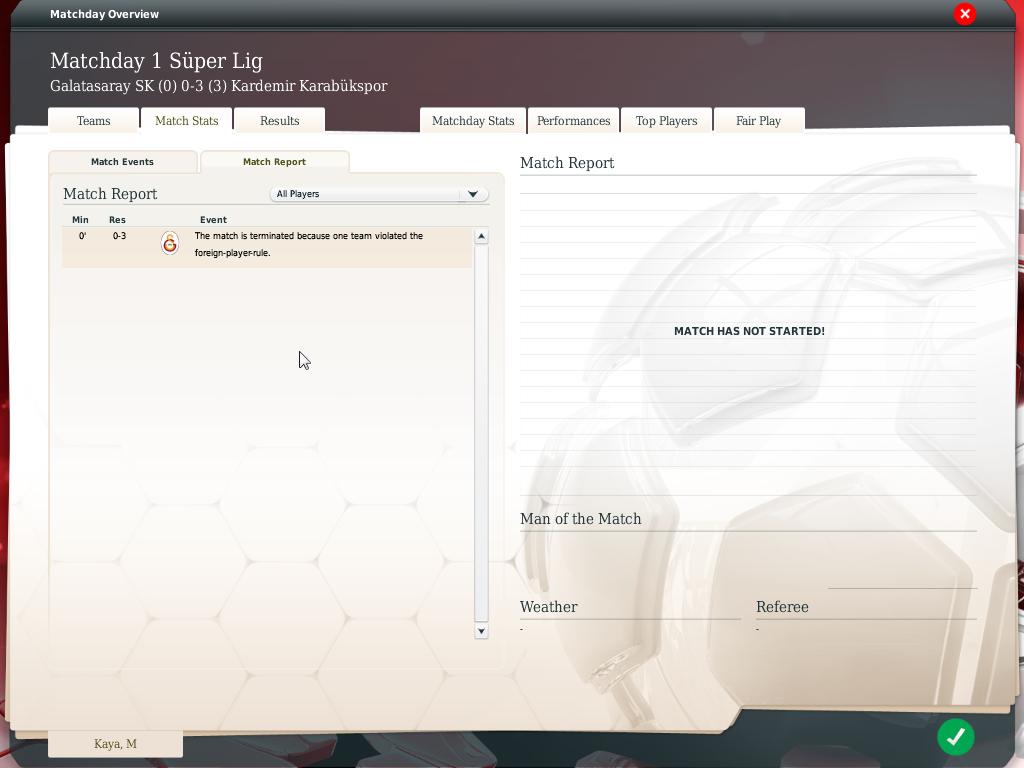Click the Min column header
Image resolution: width=1024 pixels, height=768 pixels.
click(80, 220)
